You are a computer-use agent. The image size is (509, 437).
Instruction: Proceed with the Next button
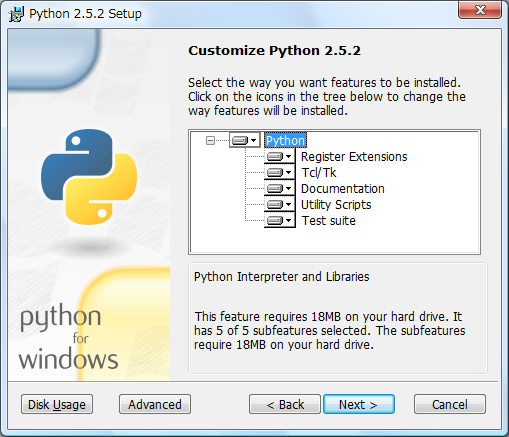pyautogui.click(x=359, y=404)
